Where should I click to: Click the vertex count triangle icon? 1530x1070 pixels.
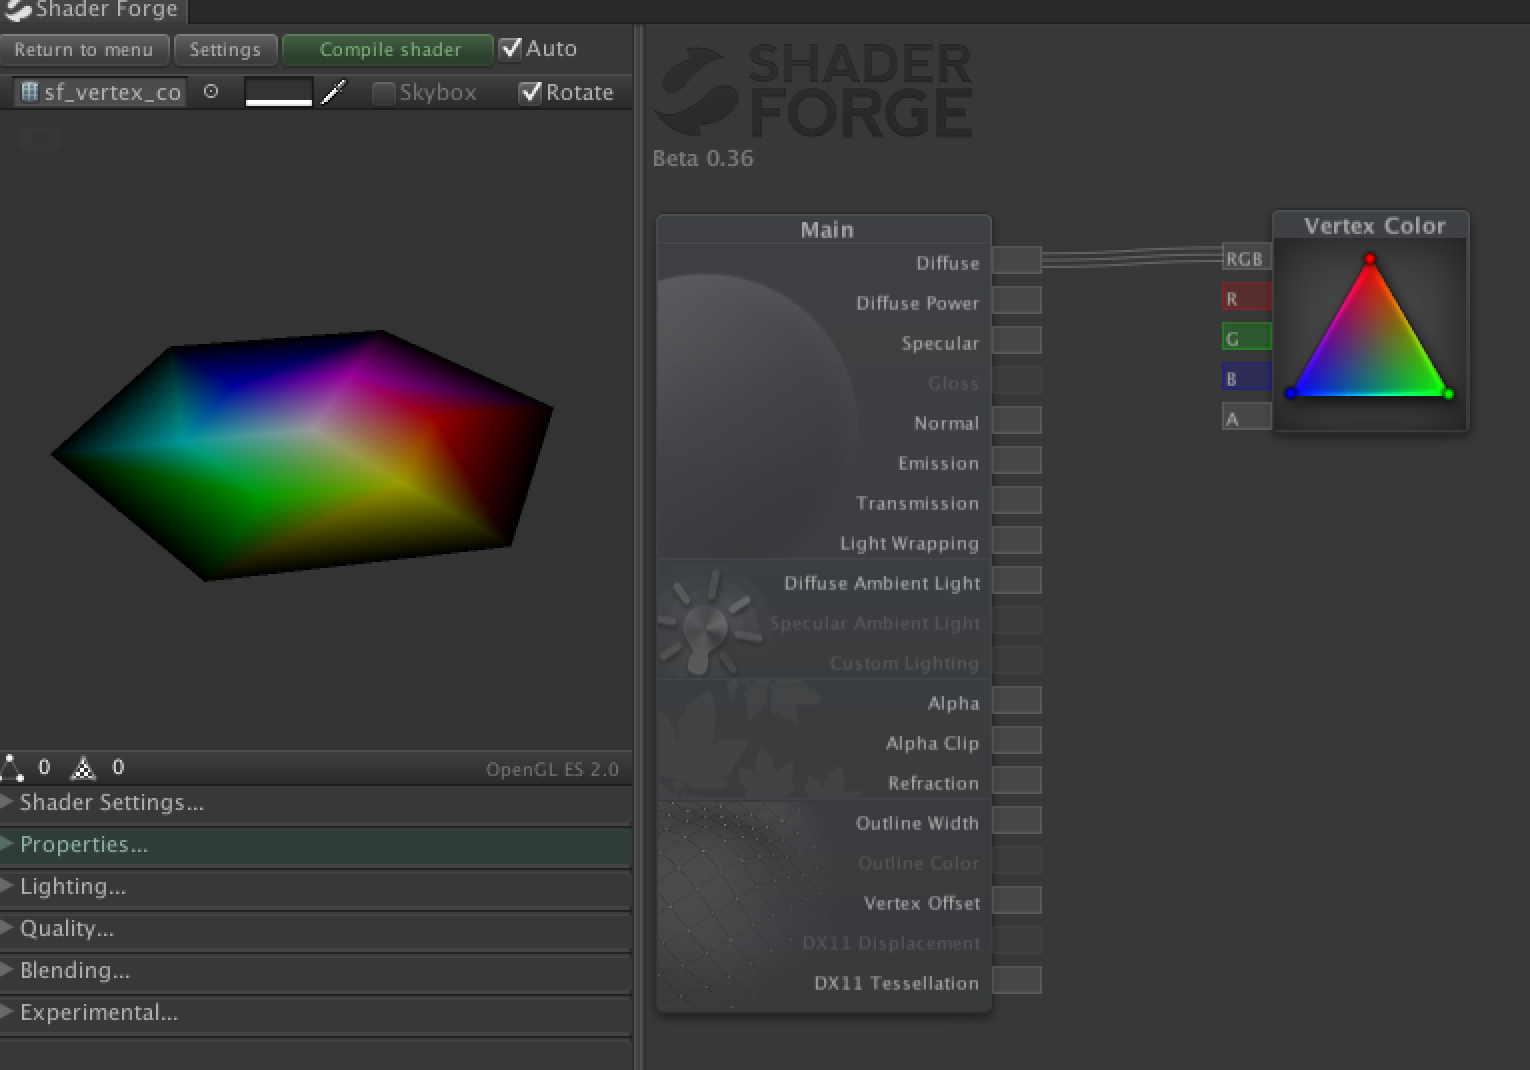(12, 768)
